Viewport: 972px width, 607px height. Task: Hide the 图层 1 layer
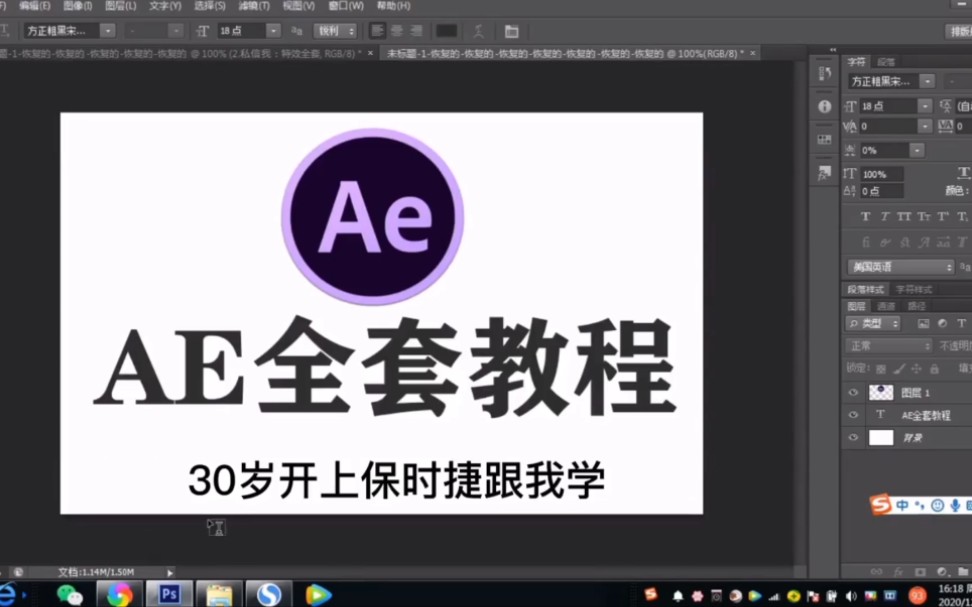[854, 392]
